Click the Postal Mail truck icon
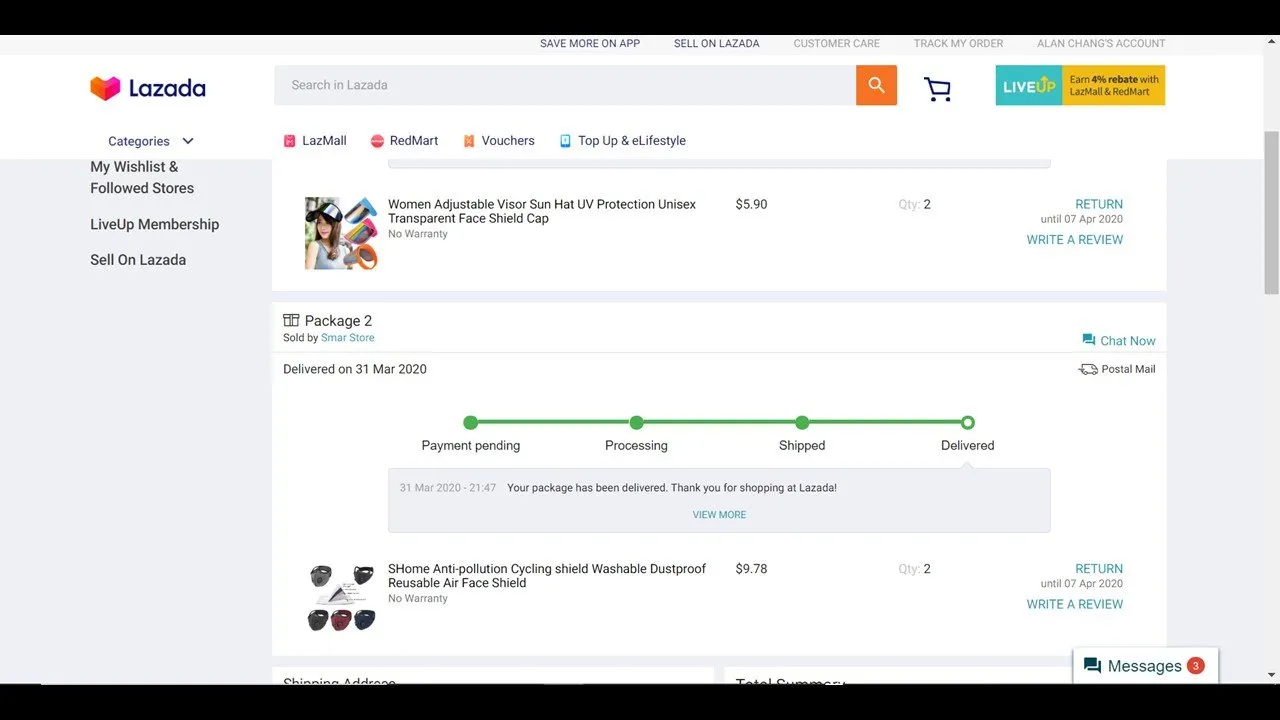 (1088, 369)
